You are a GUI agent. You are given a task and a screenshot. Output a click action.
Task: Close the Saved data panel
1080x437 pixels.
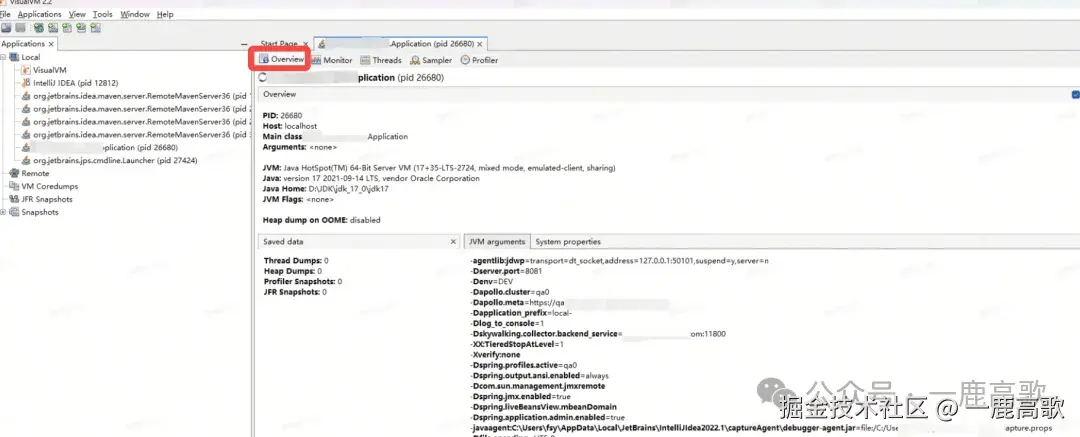pos(453,242)
